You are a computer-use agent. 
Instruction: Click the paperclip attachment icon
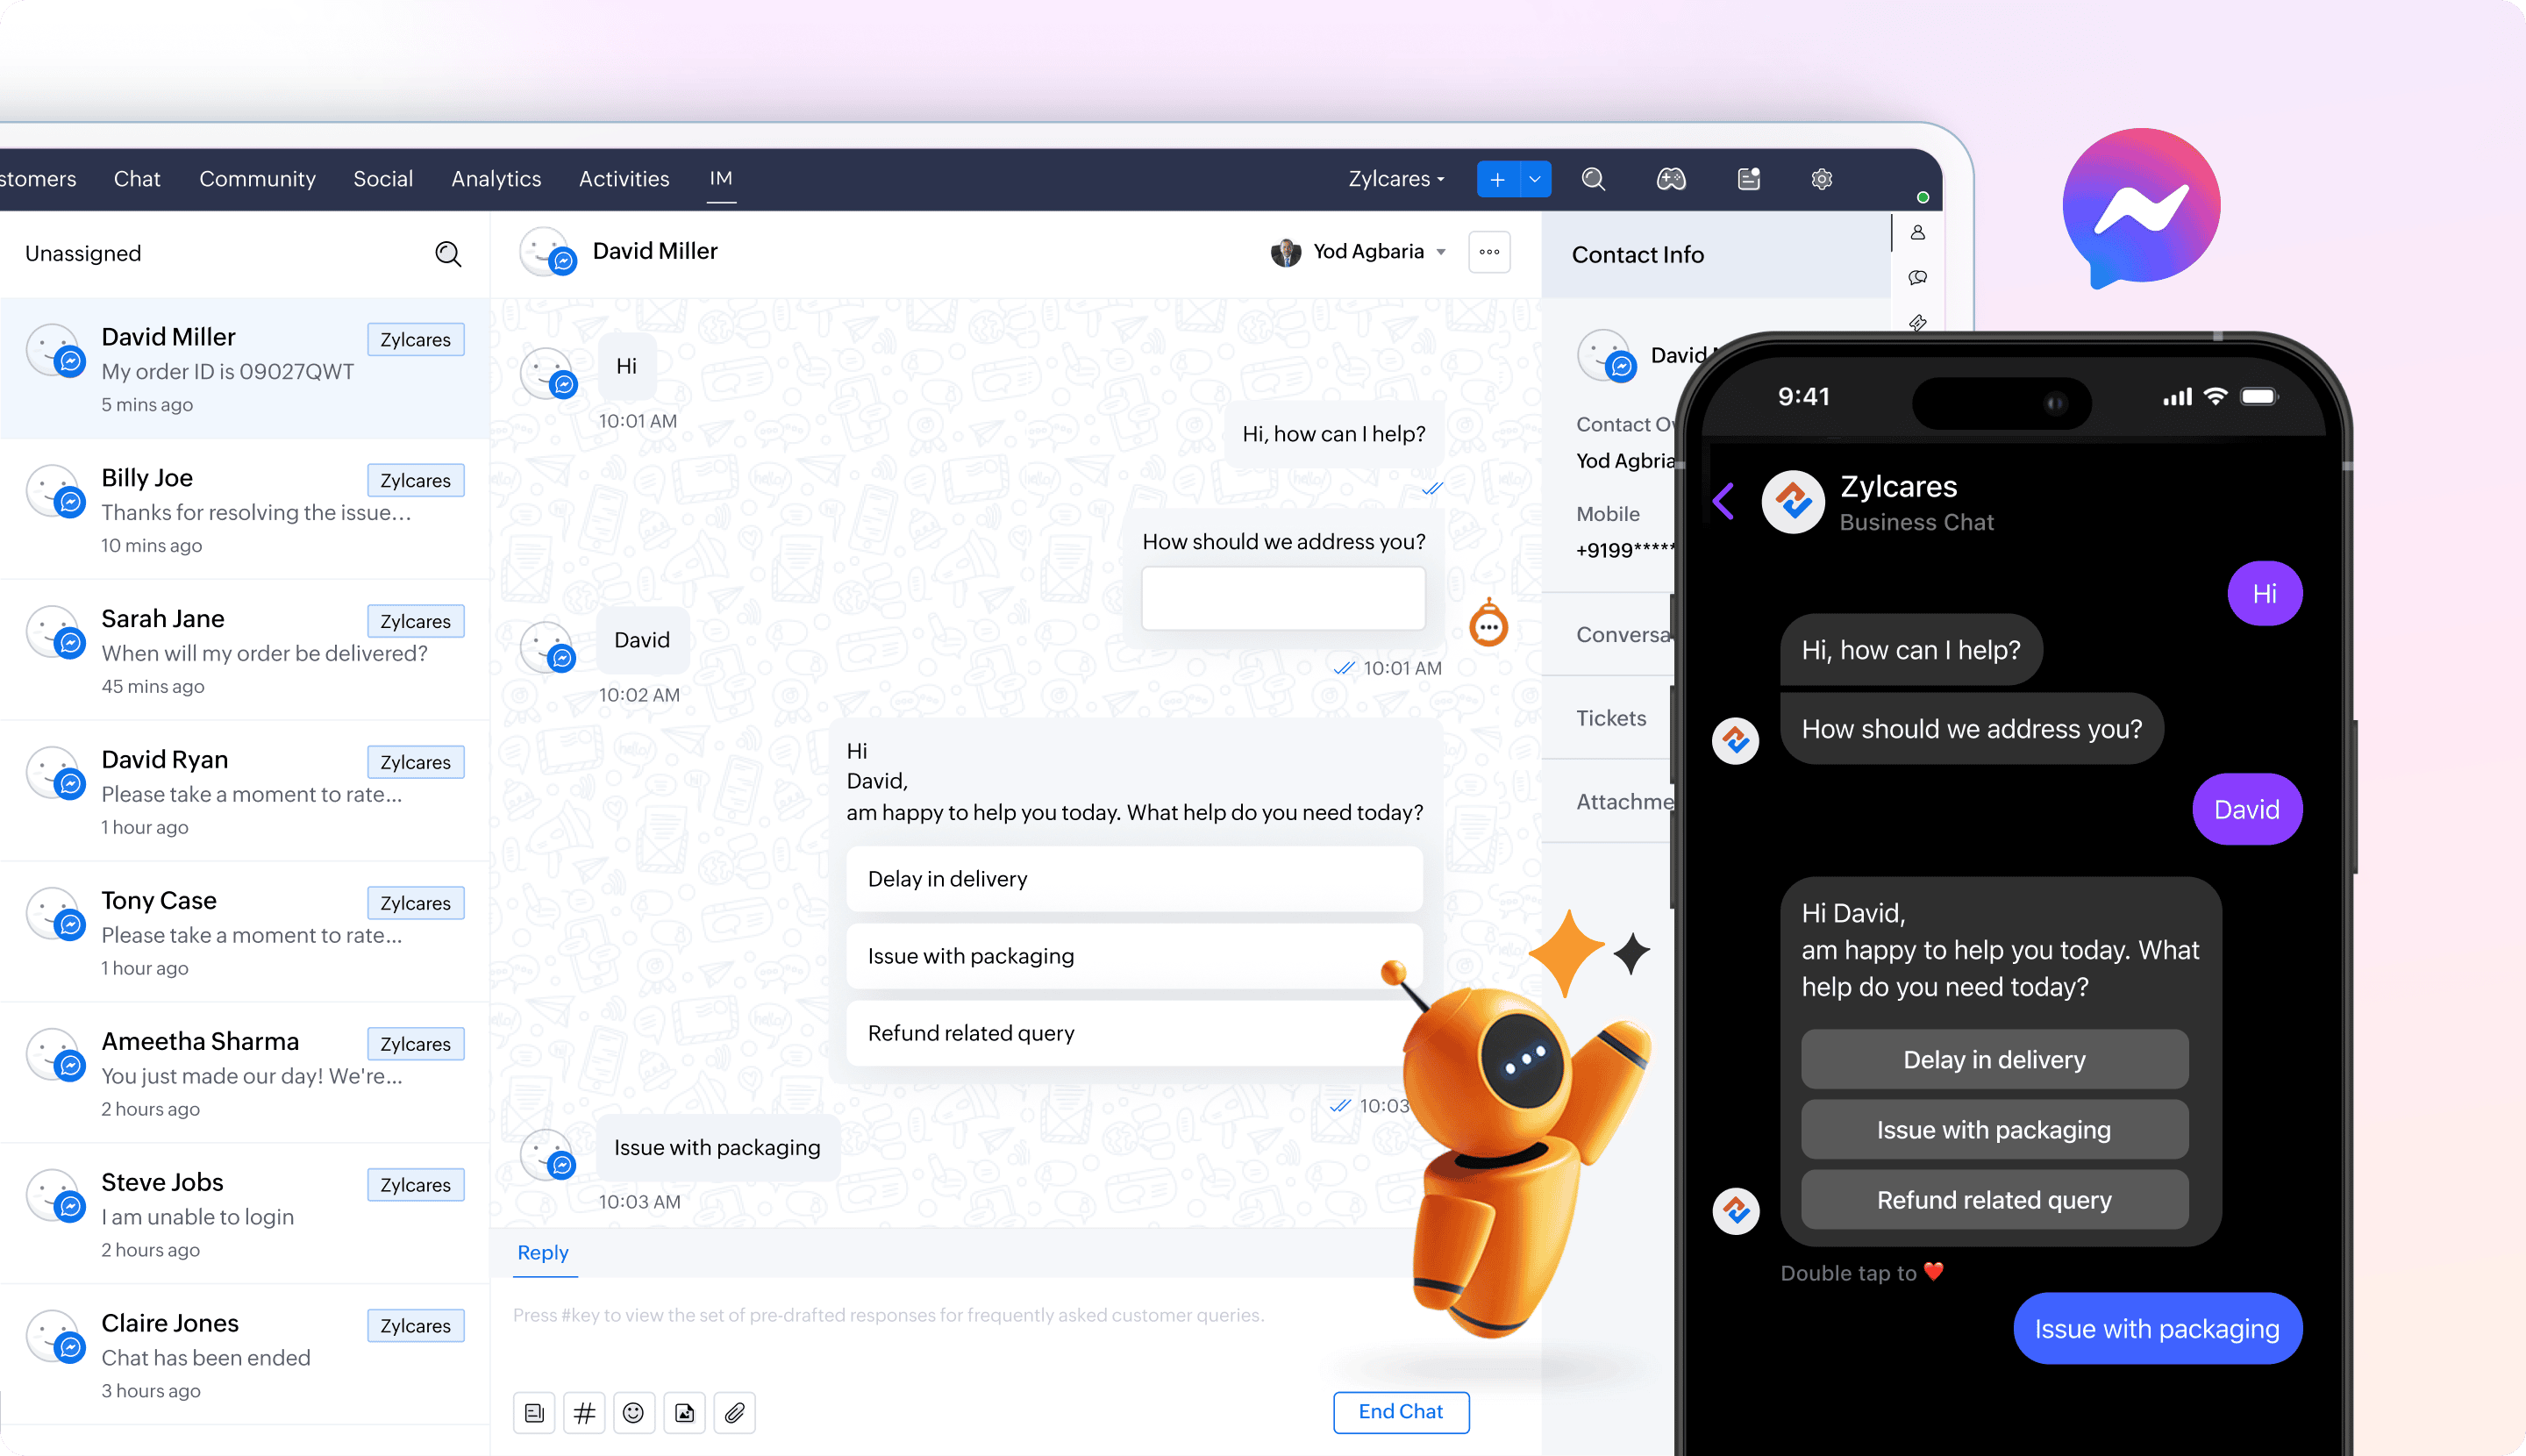point(735,1412)
